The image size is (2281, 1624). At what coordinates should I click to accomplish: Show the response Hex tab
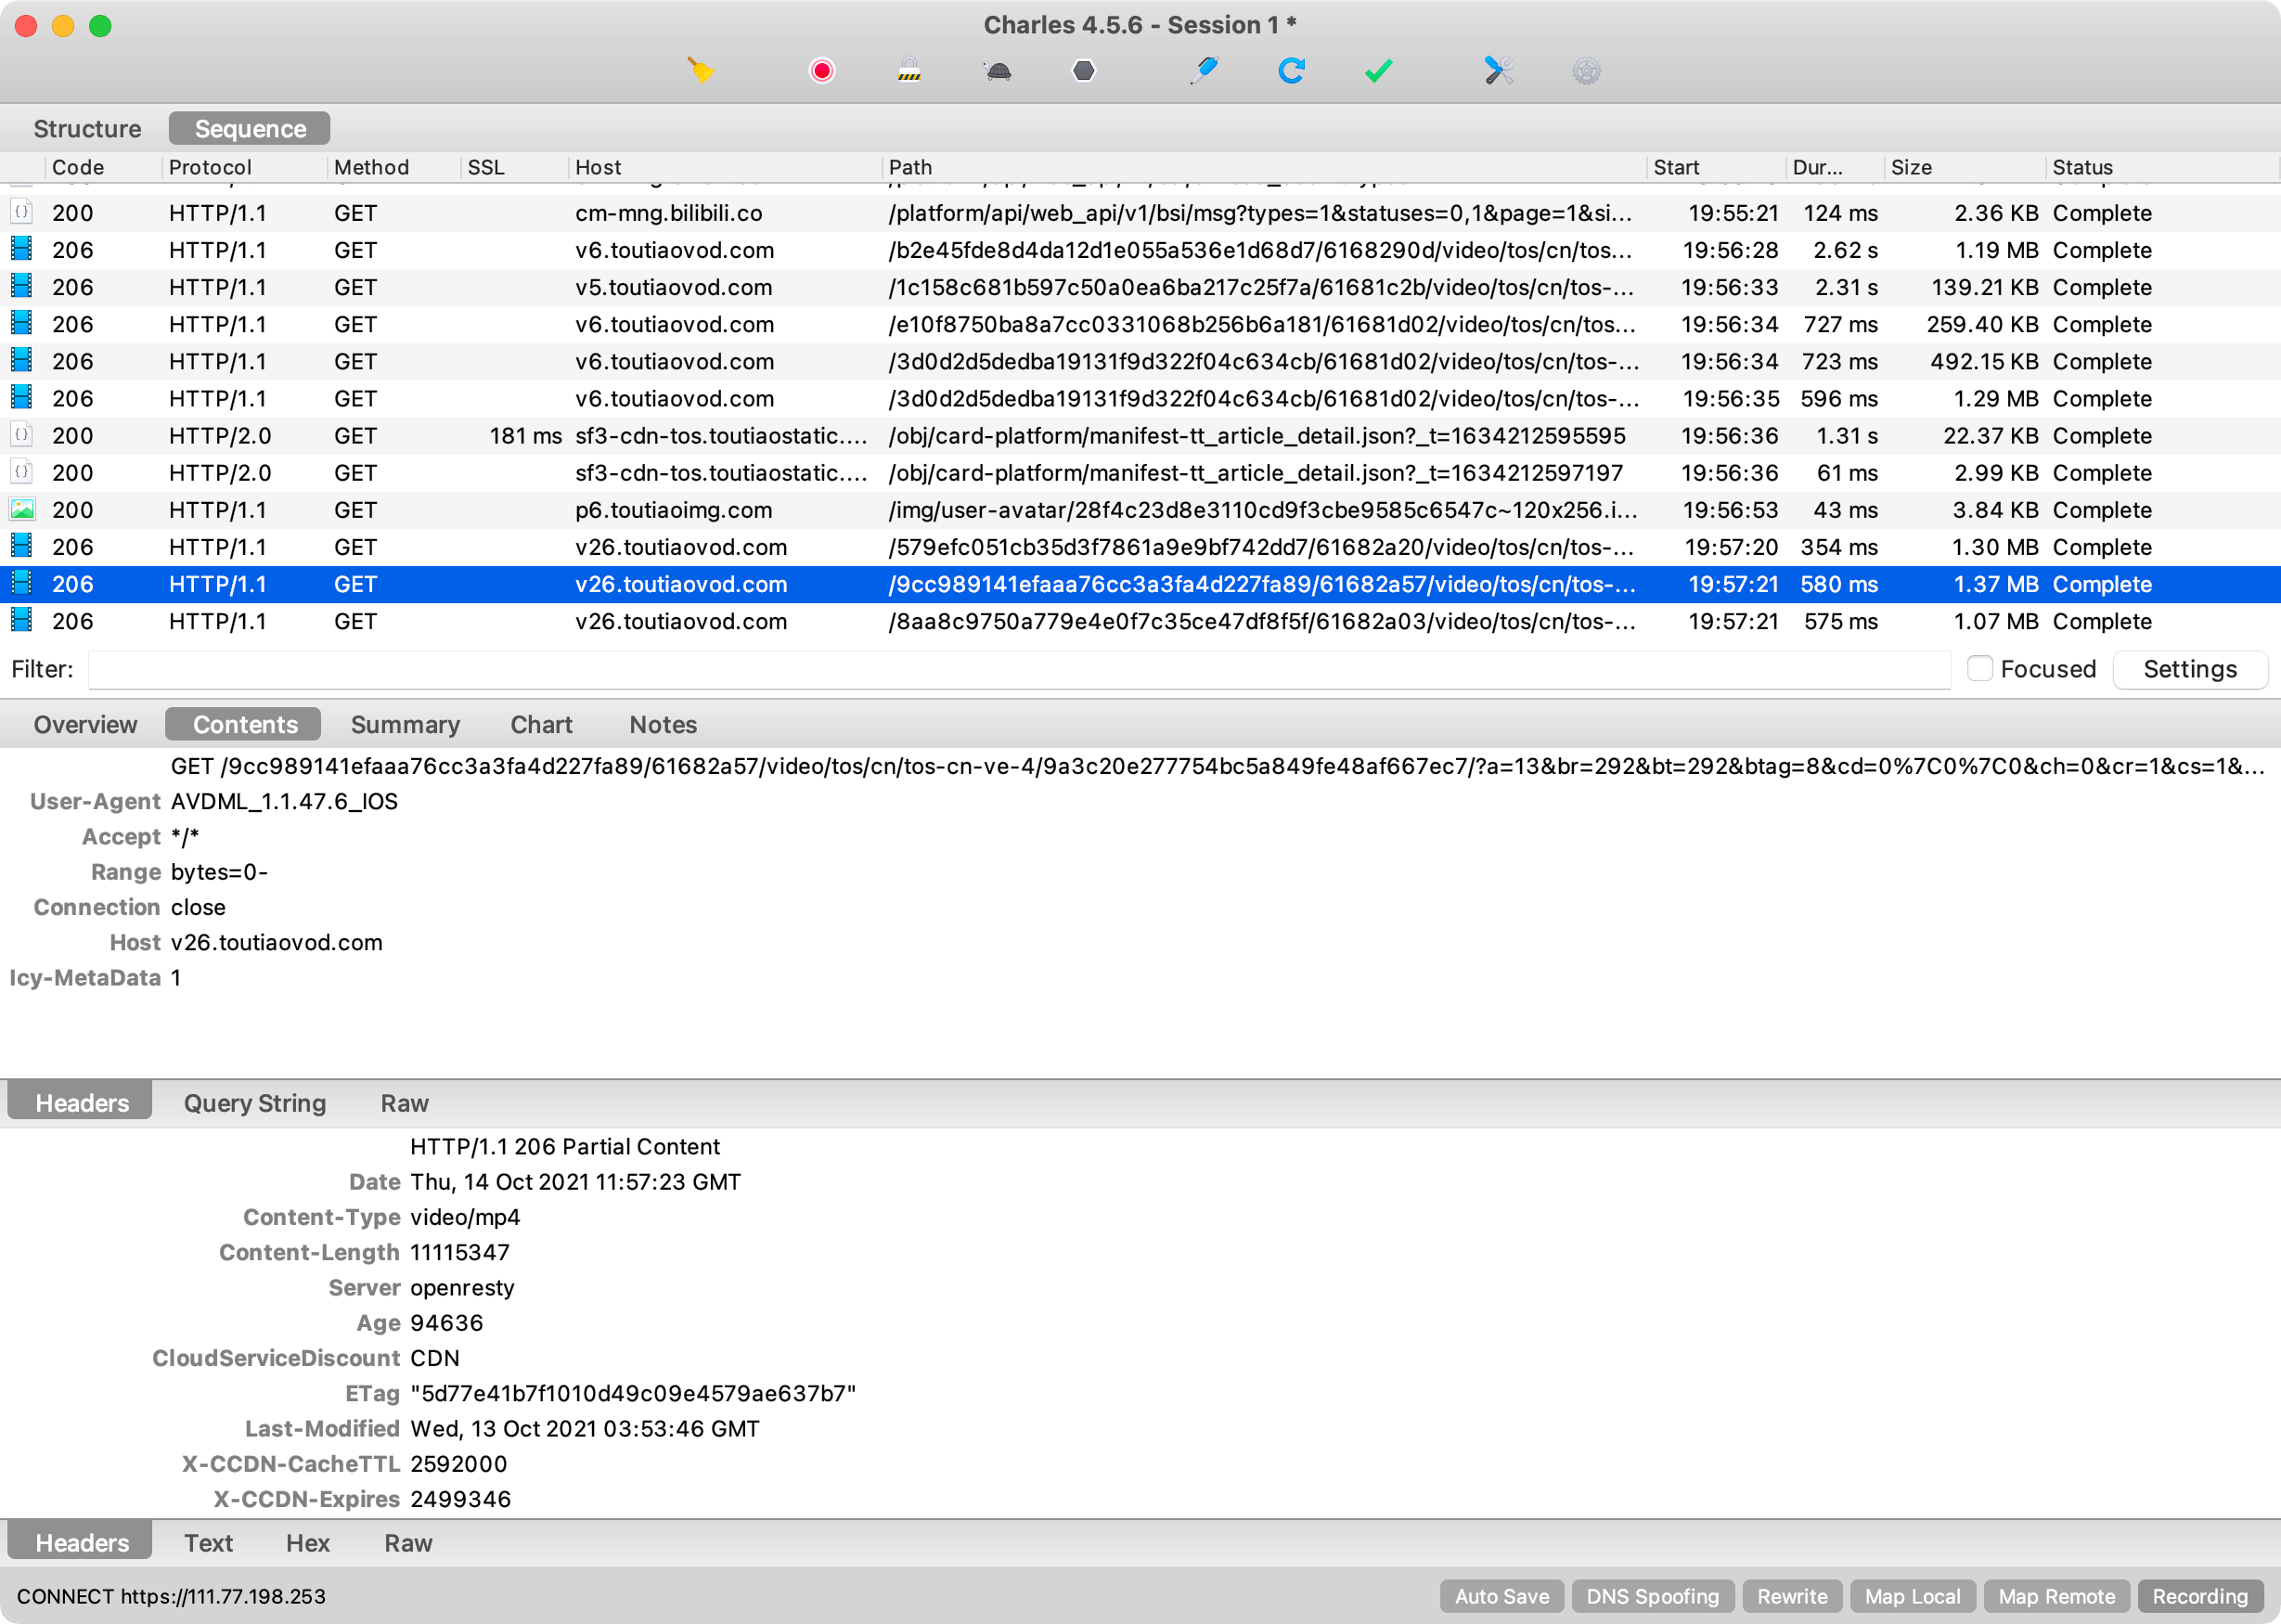click(x=307, y=1543)
